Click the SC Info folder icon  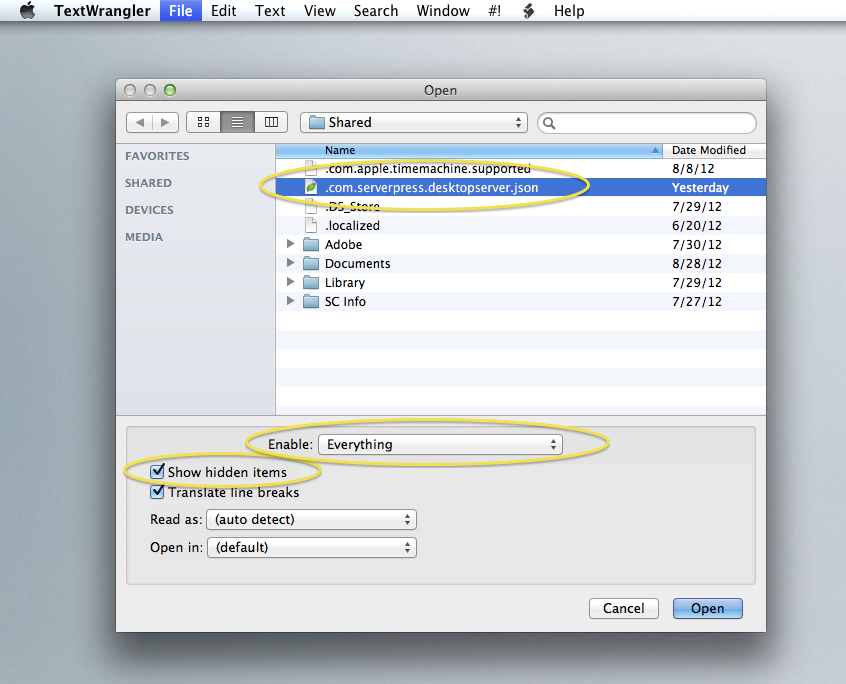[x=311, y=301]
